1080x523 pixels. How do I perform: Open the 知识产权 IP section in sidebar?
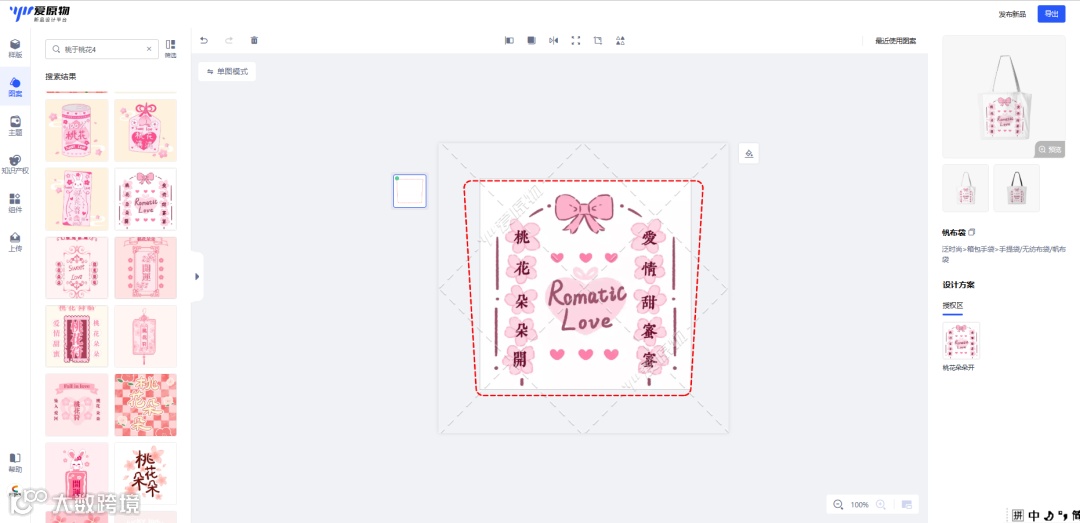pos(15,164)
